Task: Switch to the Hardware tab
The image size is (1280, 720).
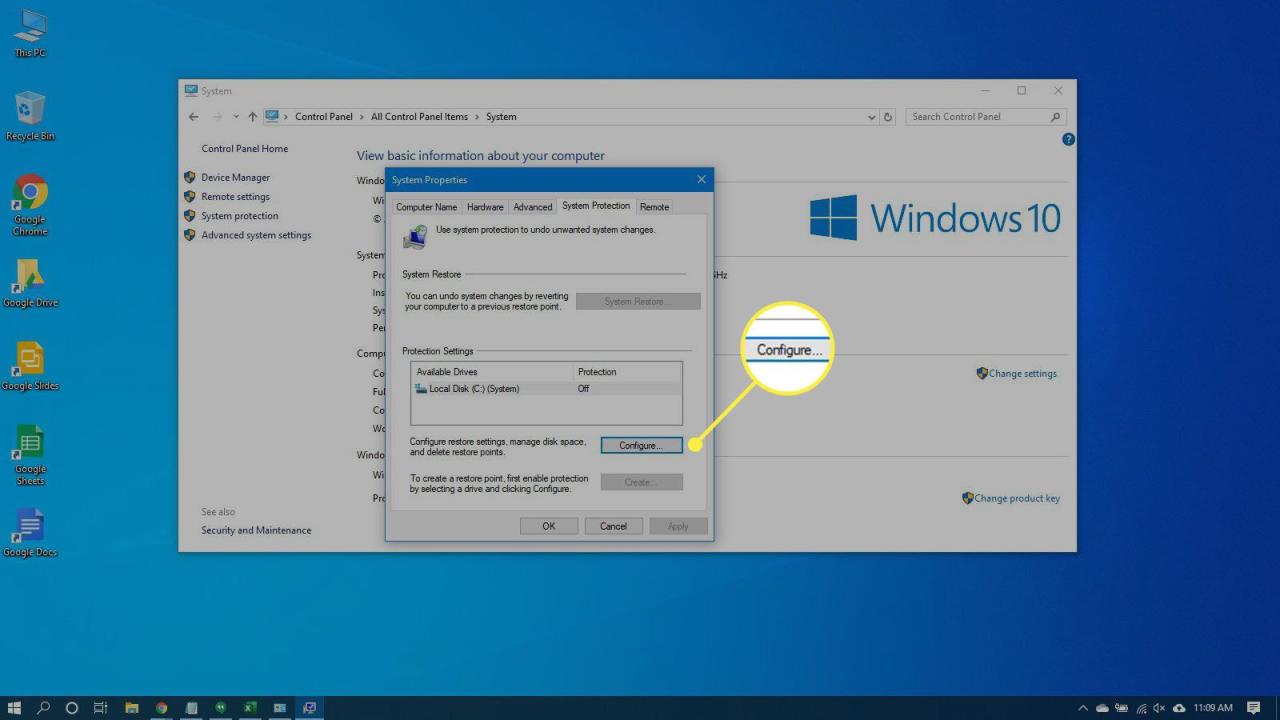Action: point(485,207)
